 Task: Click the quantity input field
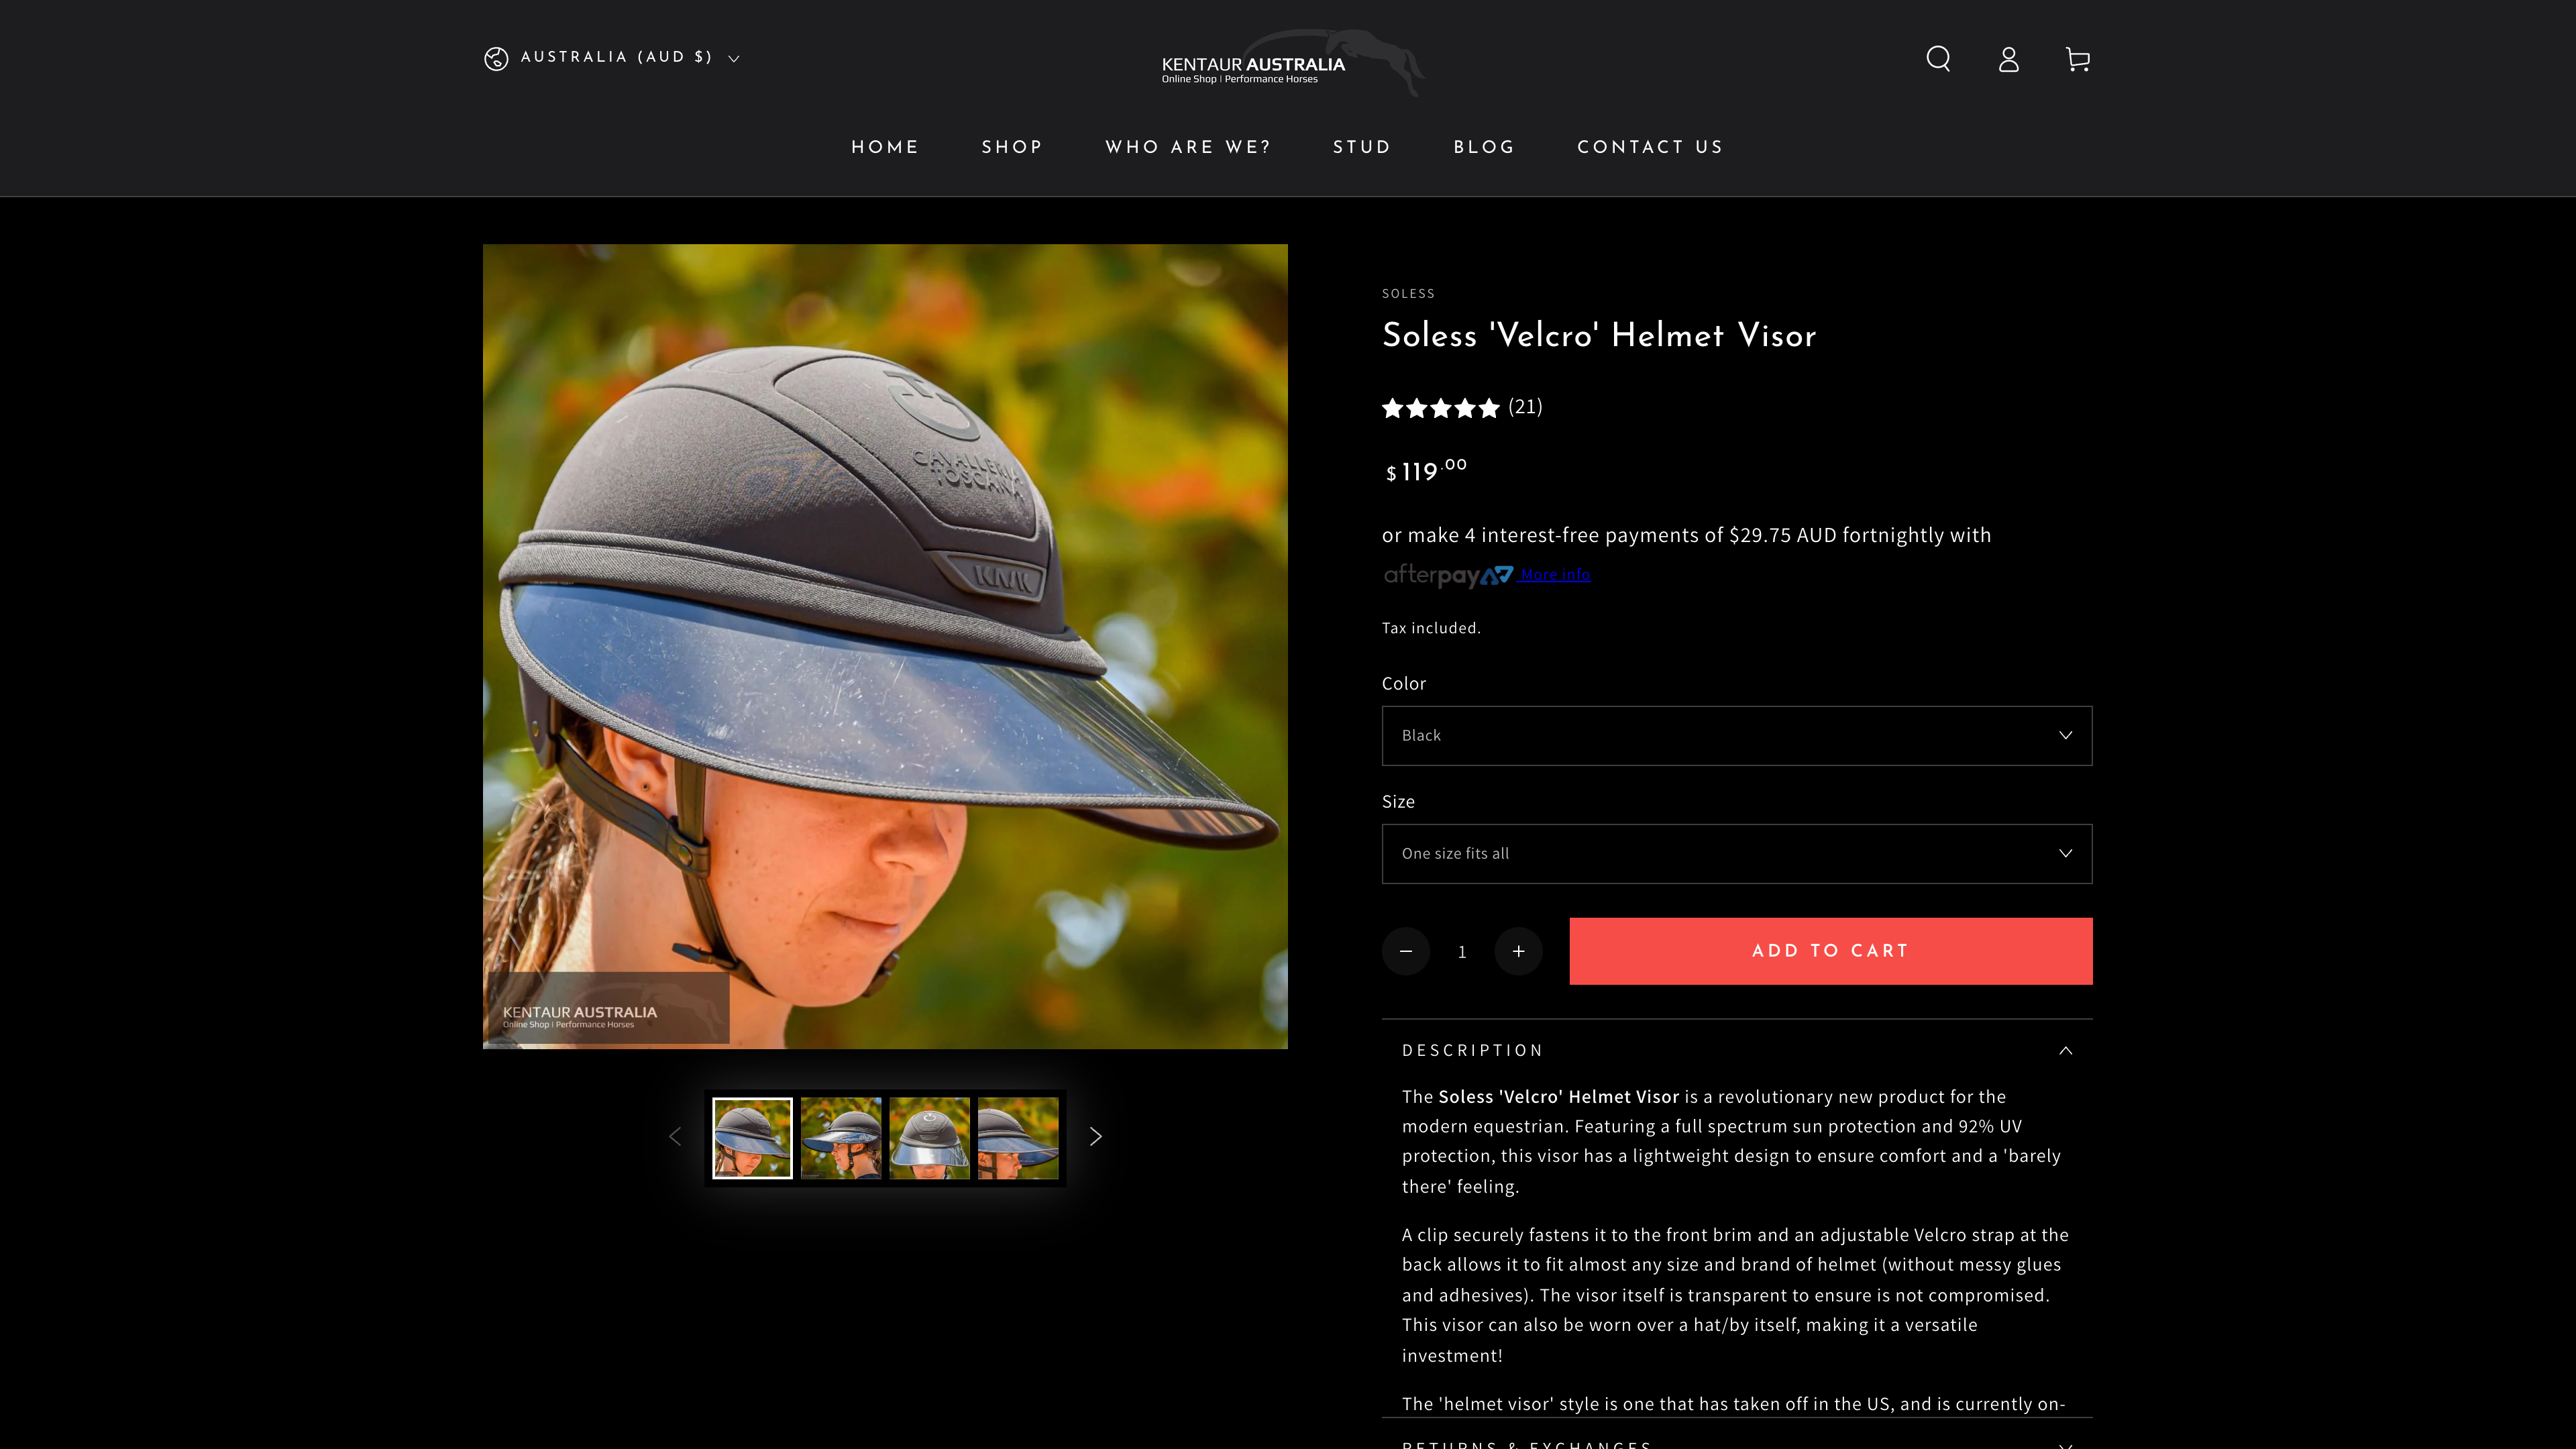click(1461, 952)
